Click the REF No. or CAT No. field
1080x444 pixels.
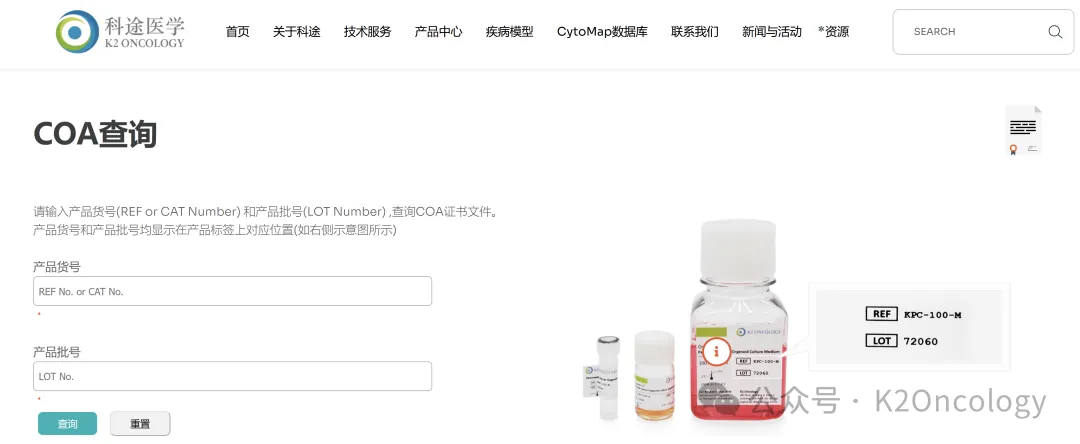tap(232, 291)
